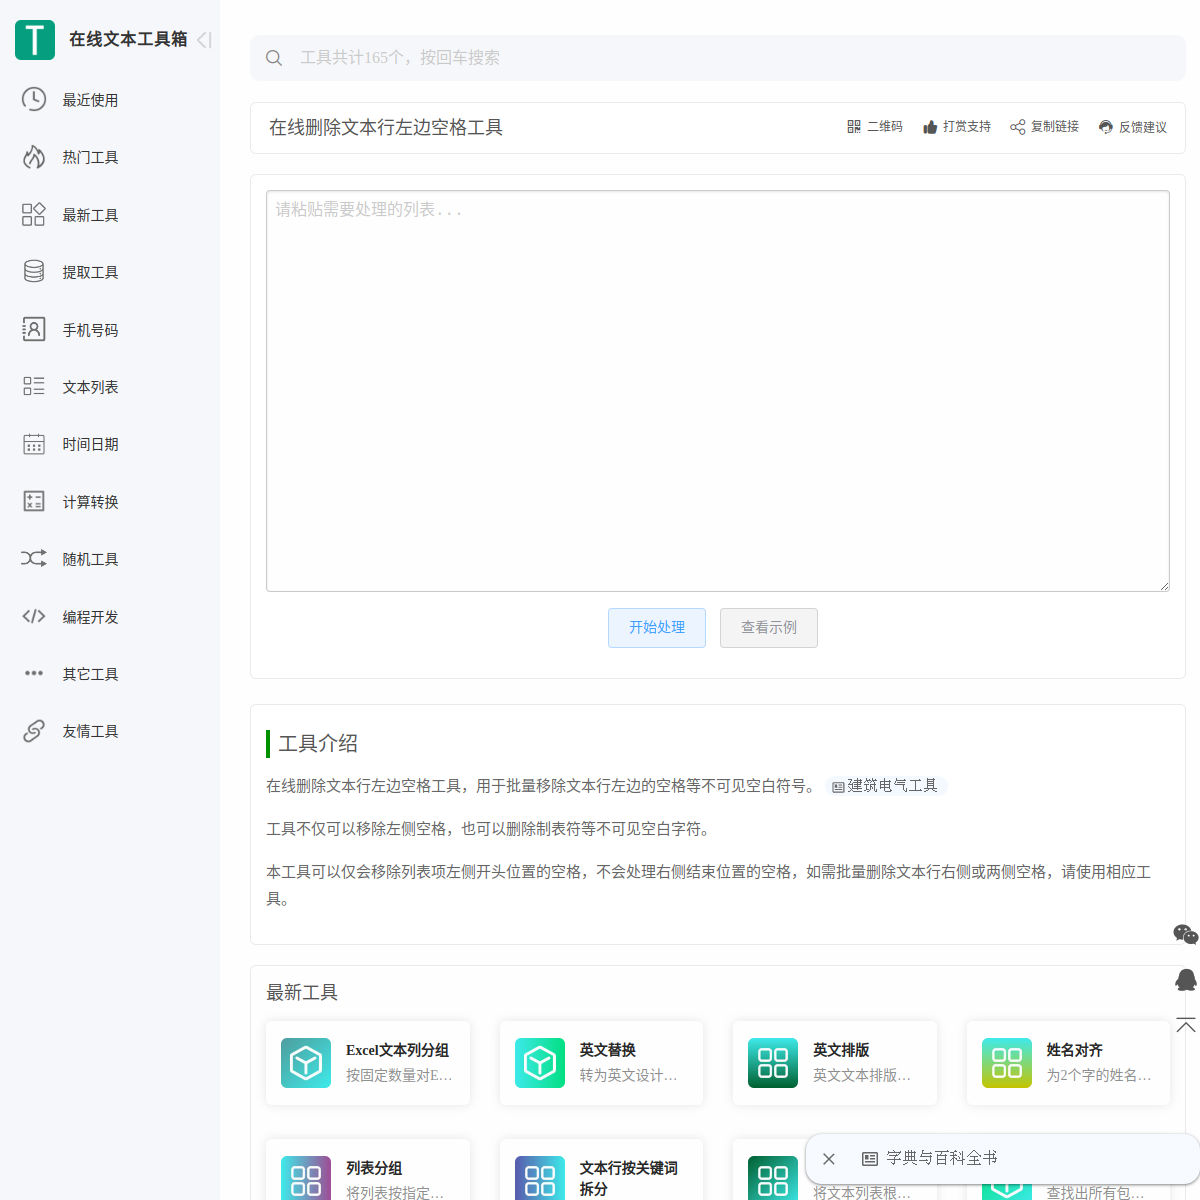
Task: Open the 手机号码 contact icon
Action: click(34, 329)
